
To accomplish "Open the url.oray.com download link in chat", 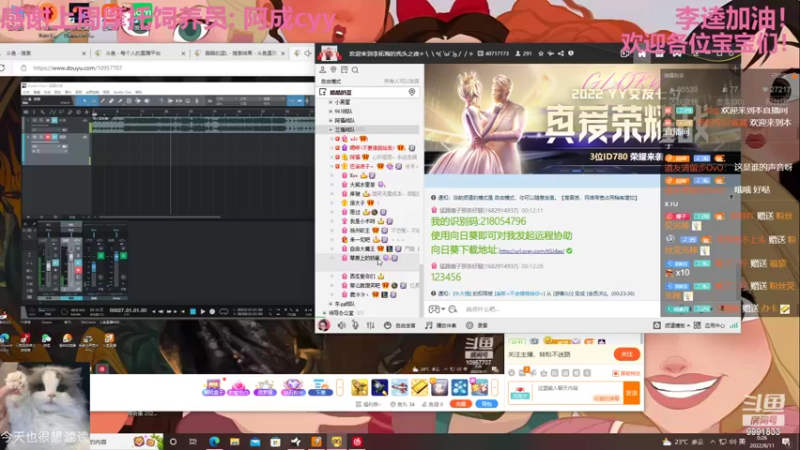I will point(531,251).
